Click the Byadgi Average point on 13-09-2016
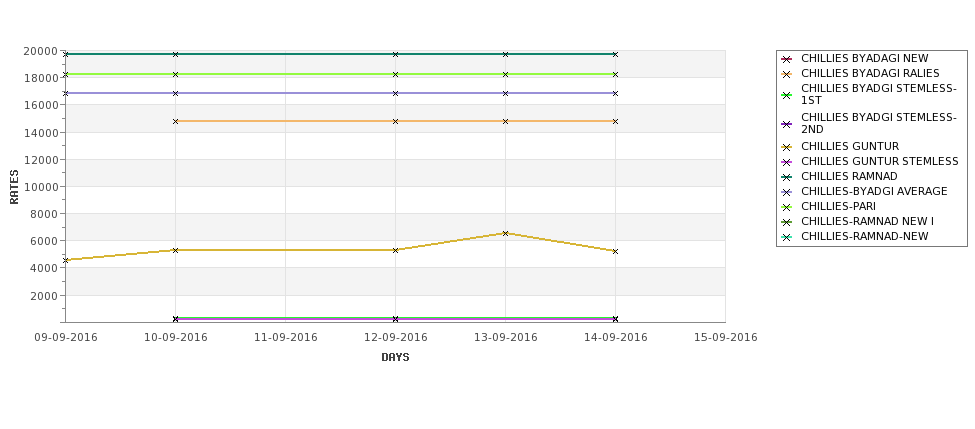The width and height of the screenshot is (975, 429). pos(506,93)
